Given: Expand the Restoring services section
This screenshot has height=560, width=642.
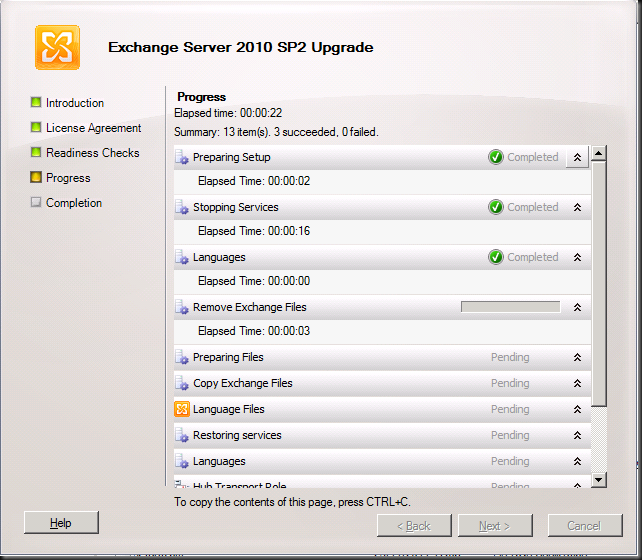Looking at the screenshot, I should tap(577, 435).
